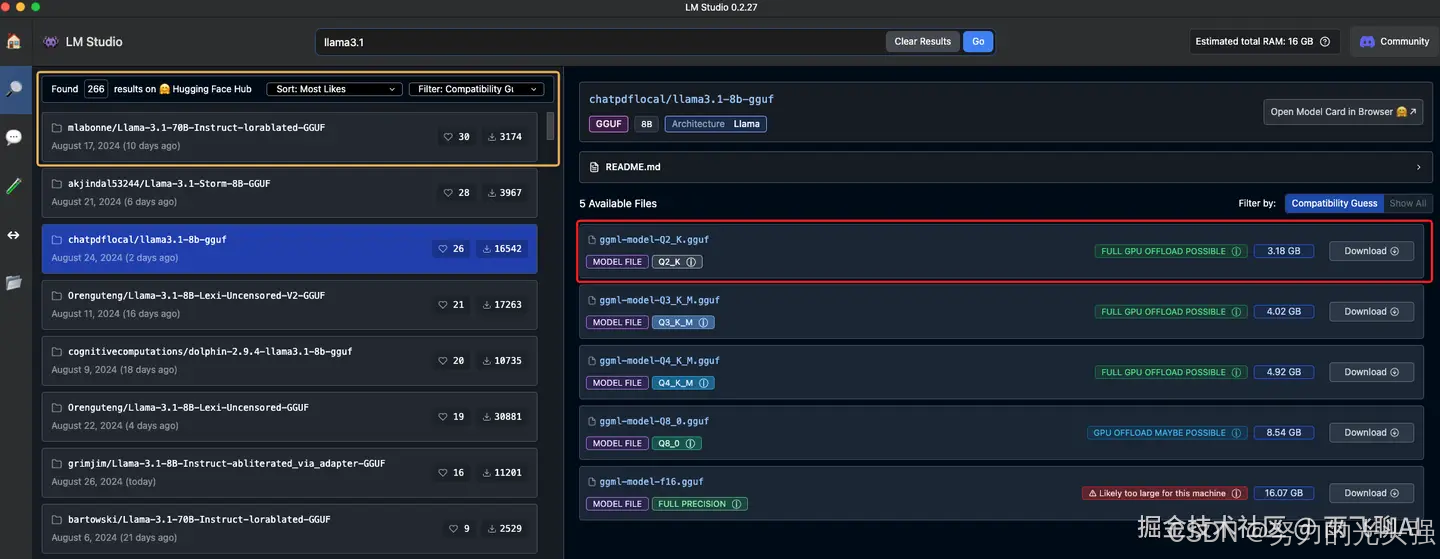Click the README.md document icon
Viewport: 1440px width, 559px height.
coord(595,167)
